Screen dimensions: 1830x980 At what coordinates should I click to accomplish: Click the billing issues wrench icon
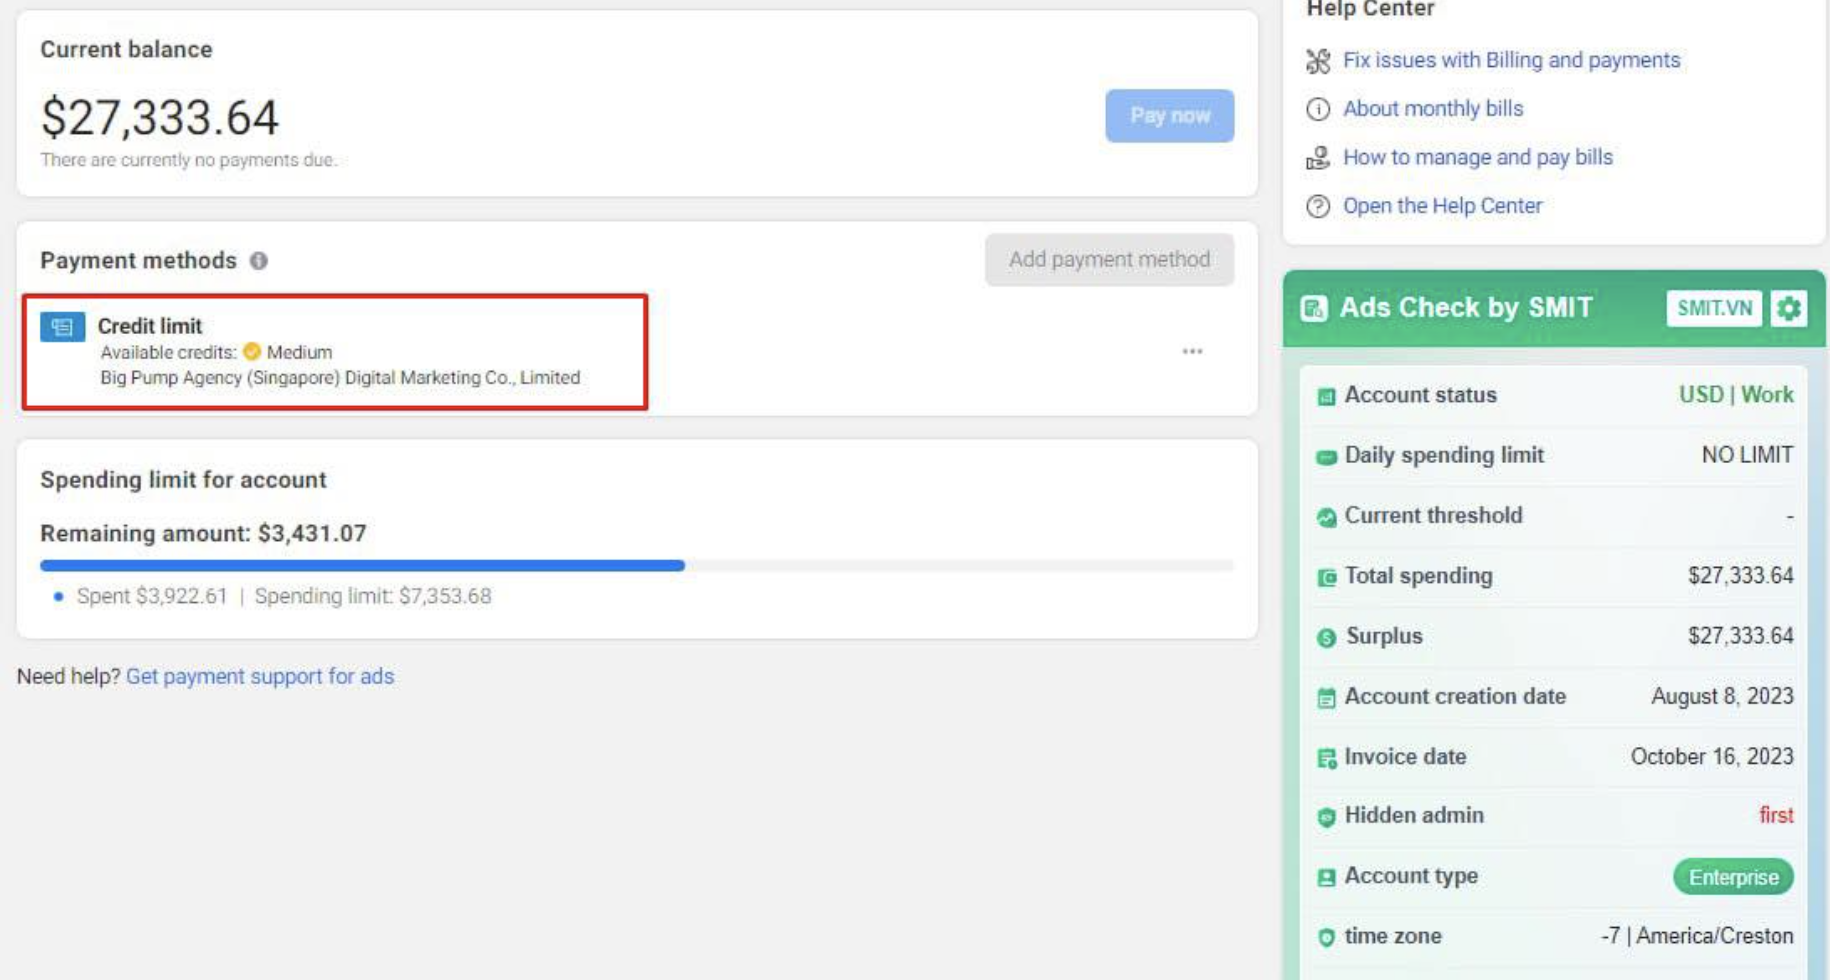pos(1318,61)
